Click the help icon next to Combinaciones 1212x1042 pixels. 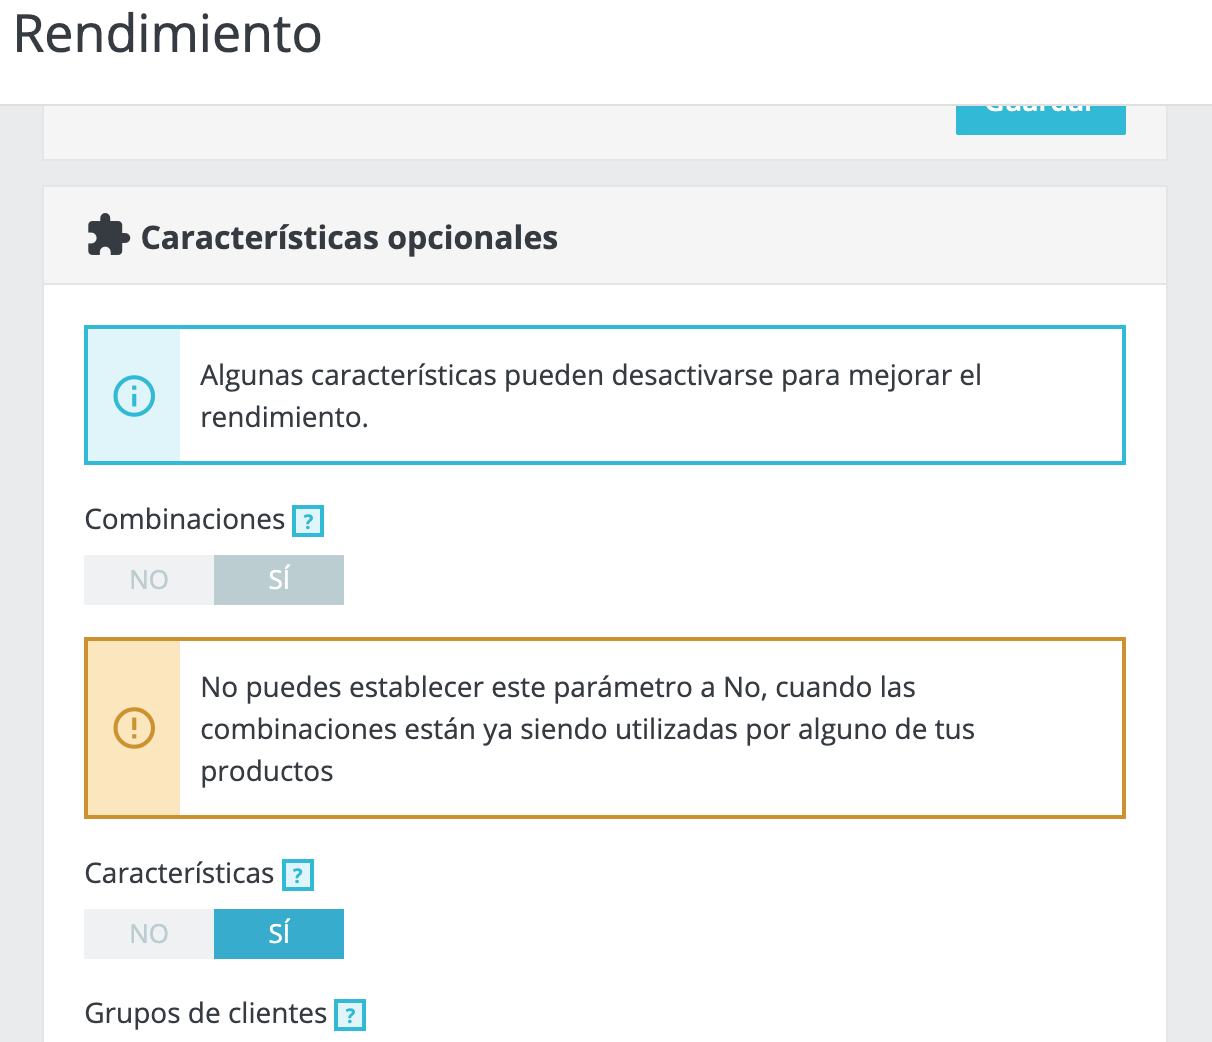308,521
